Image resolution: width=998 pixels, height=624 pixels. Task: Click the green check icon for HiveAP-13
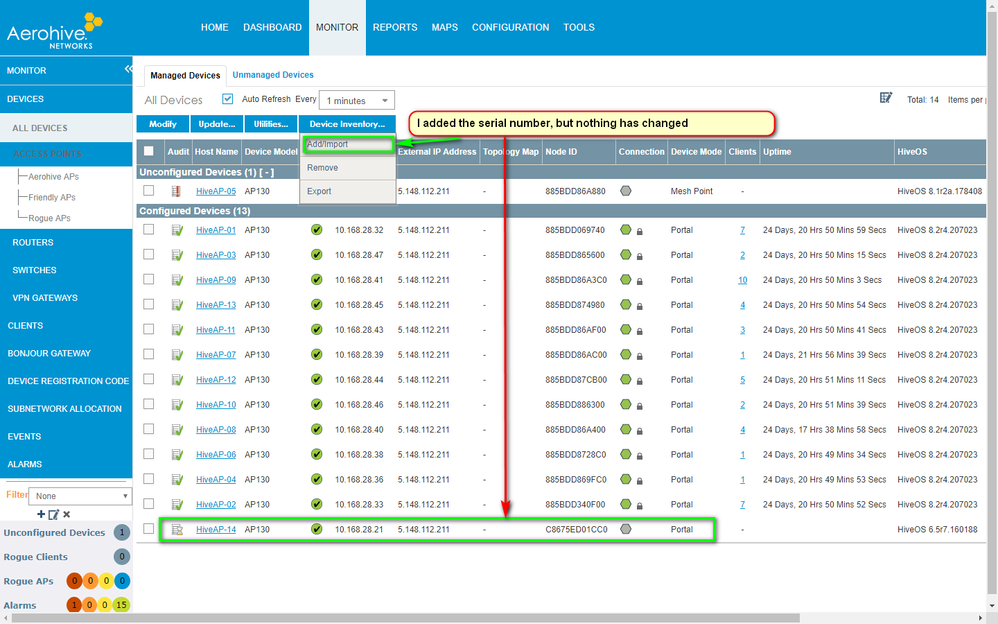[316, 304]
